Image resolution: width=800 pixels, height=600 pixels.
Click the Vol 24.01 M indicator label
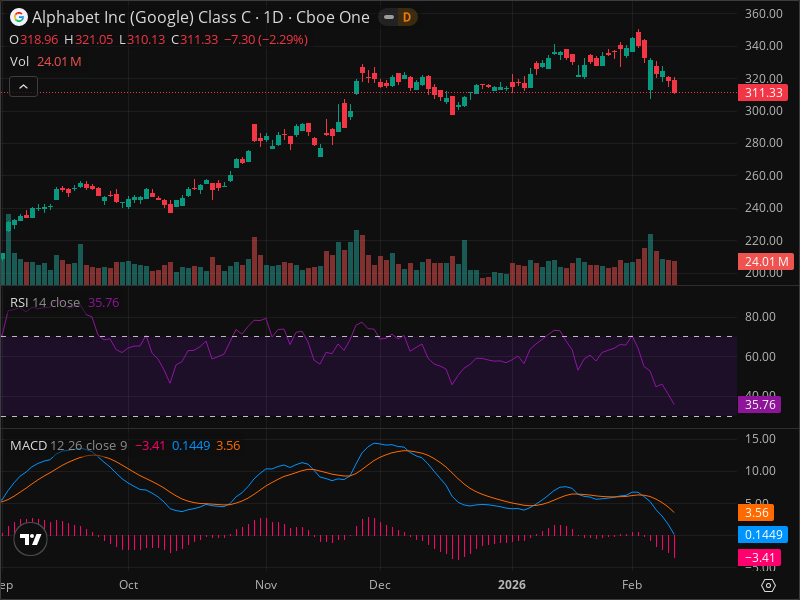click(x=45, y=62)
